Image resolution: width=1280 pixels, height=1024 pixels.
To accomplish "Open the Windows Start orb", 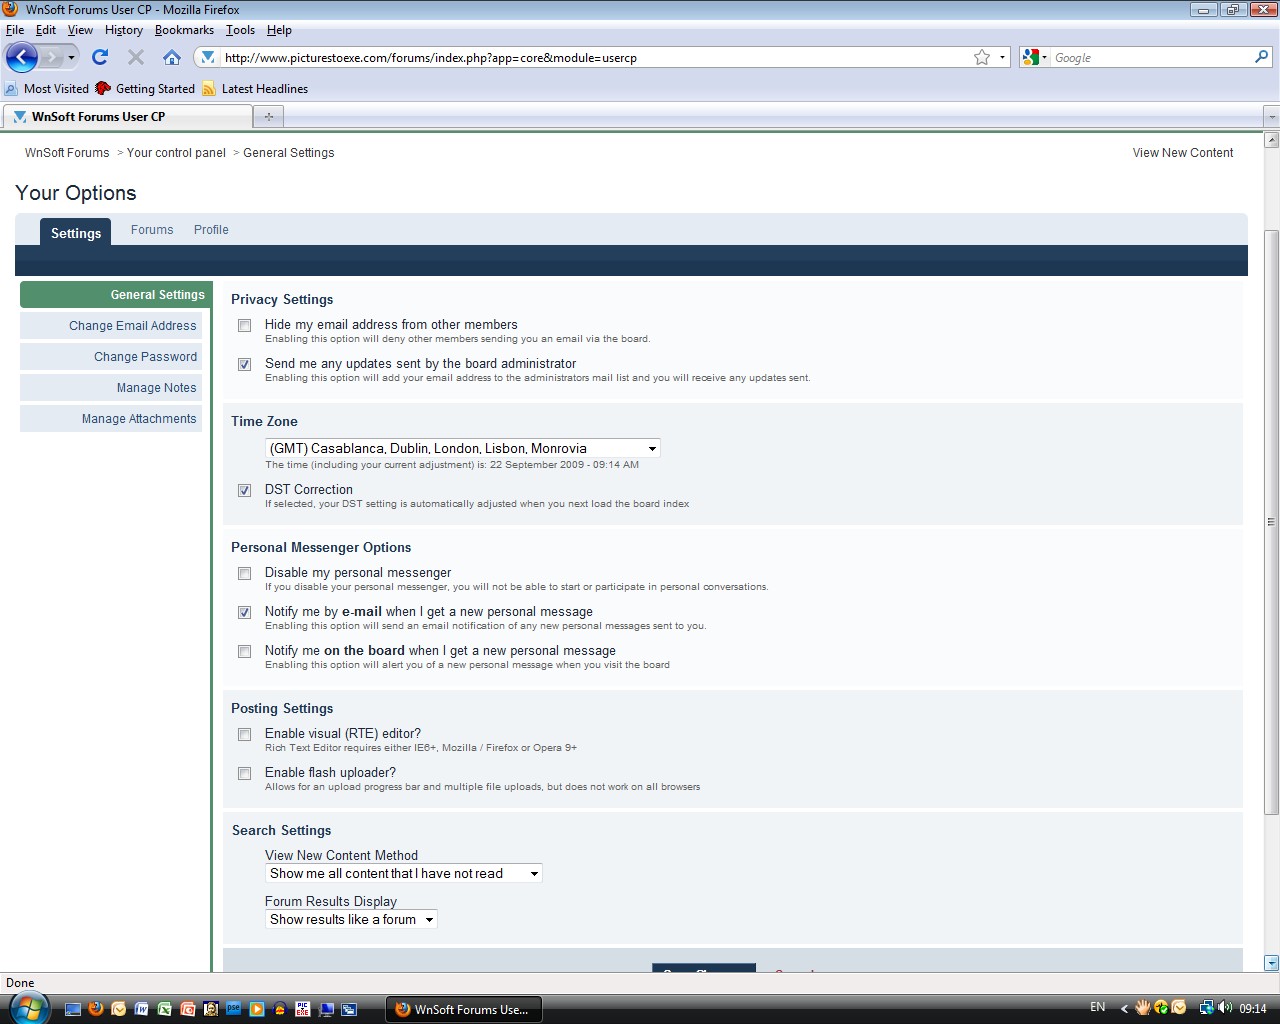I will [x=27, y=1008].
